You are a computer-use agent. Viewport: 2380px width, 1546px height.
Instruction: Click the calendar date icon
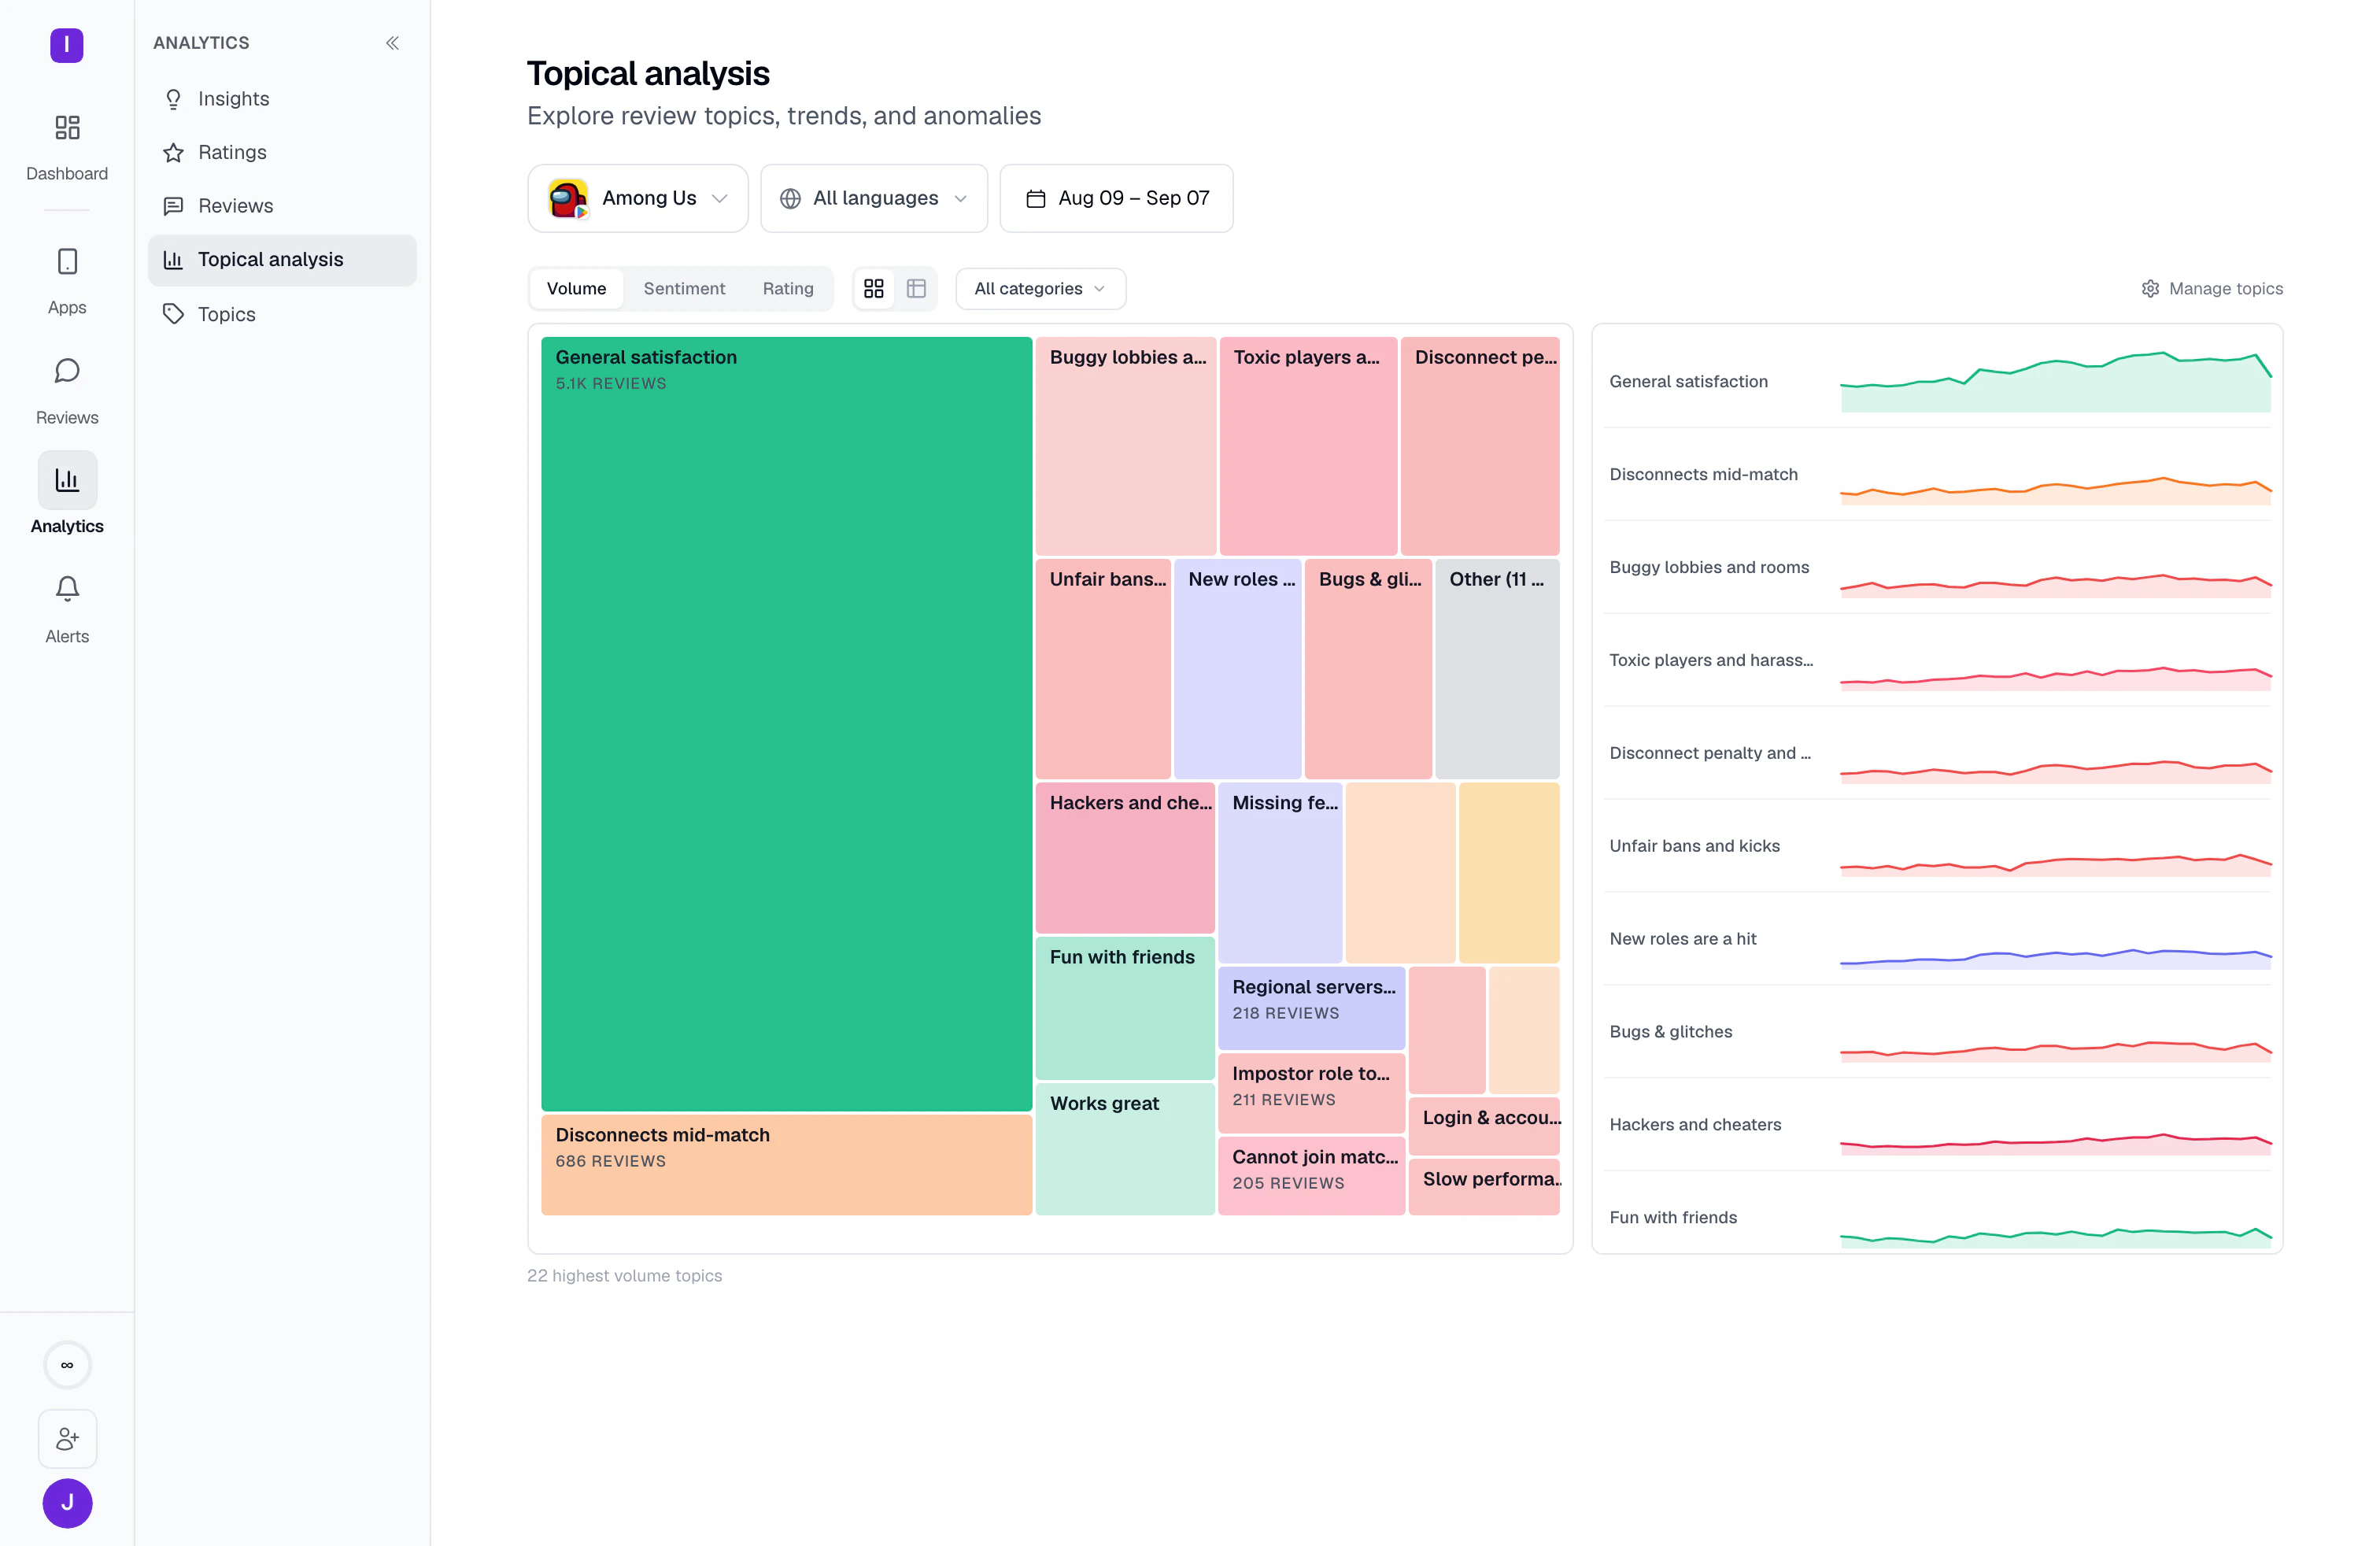1036,199
